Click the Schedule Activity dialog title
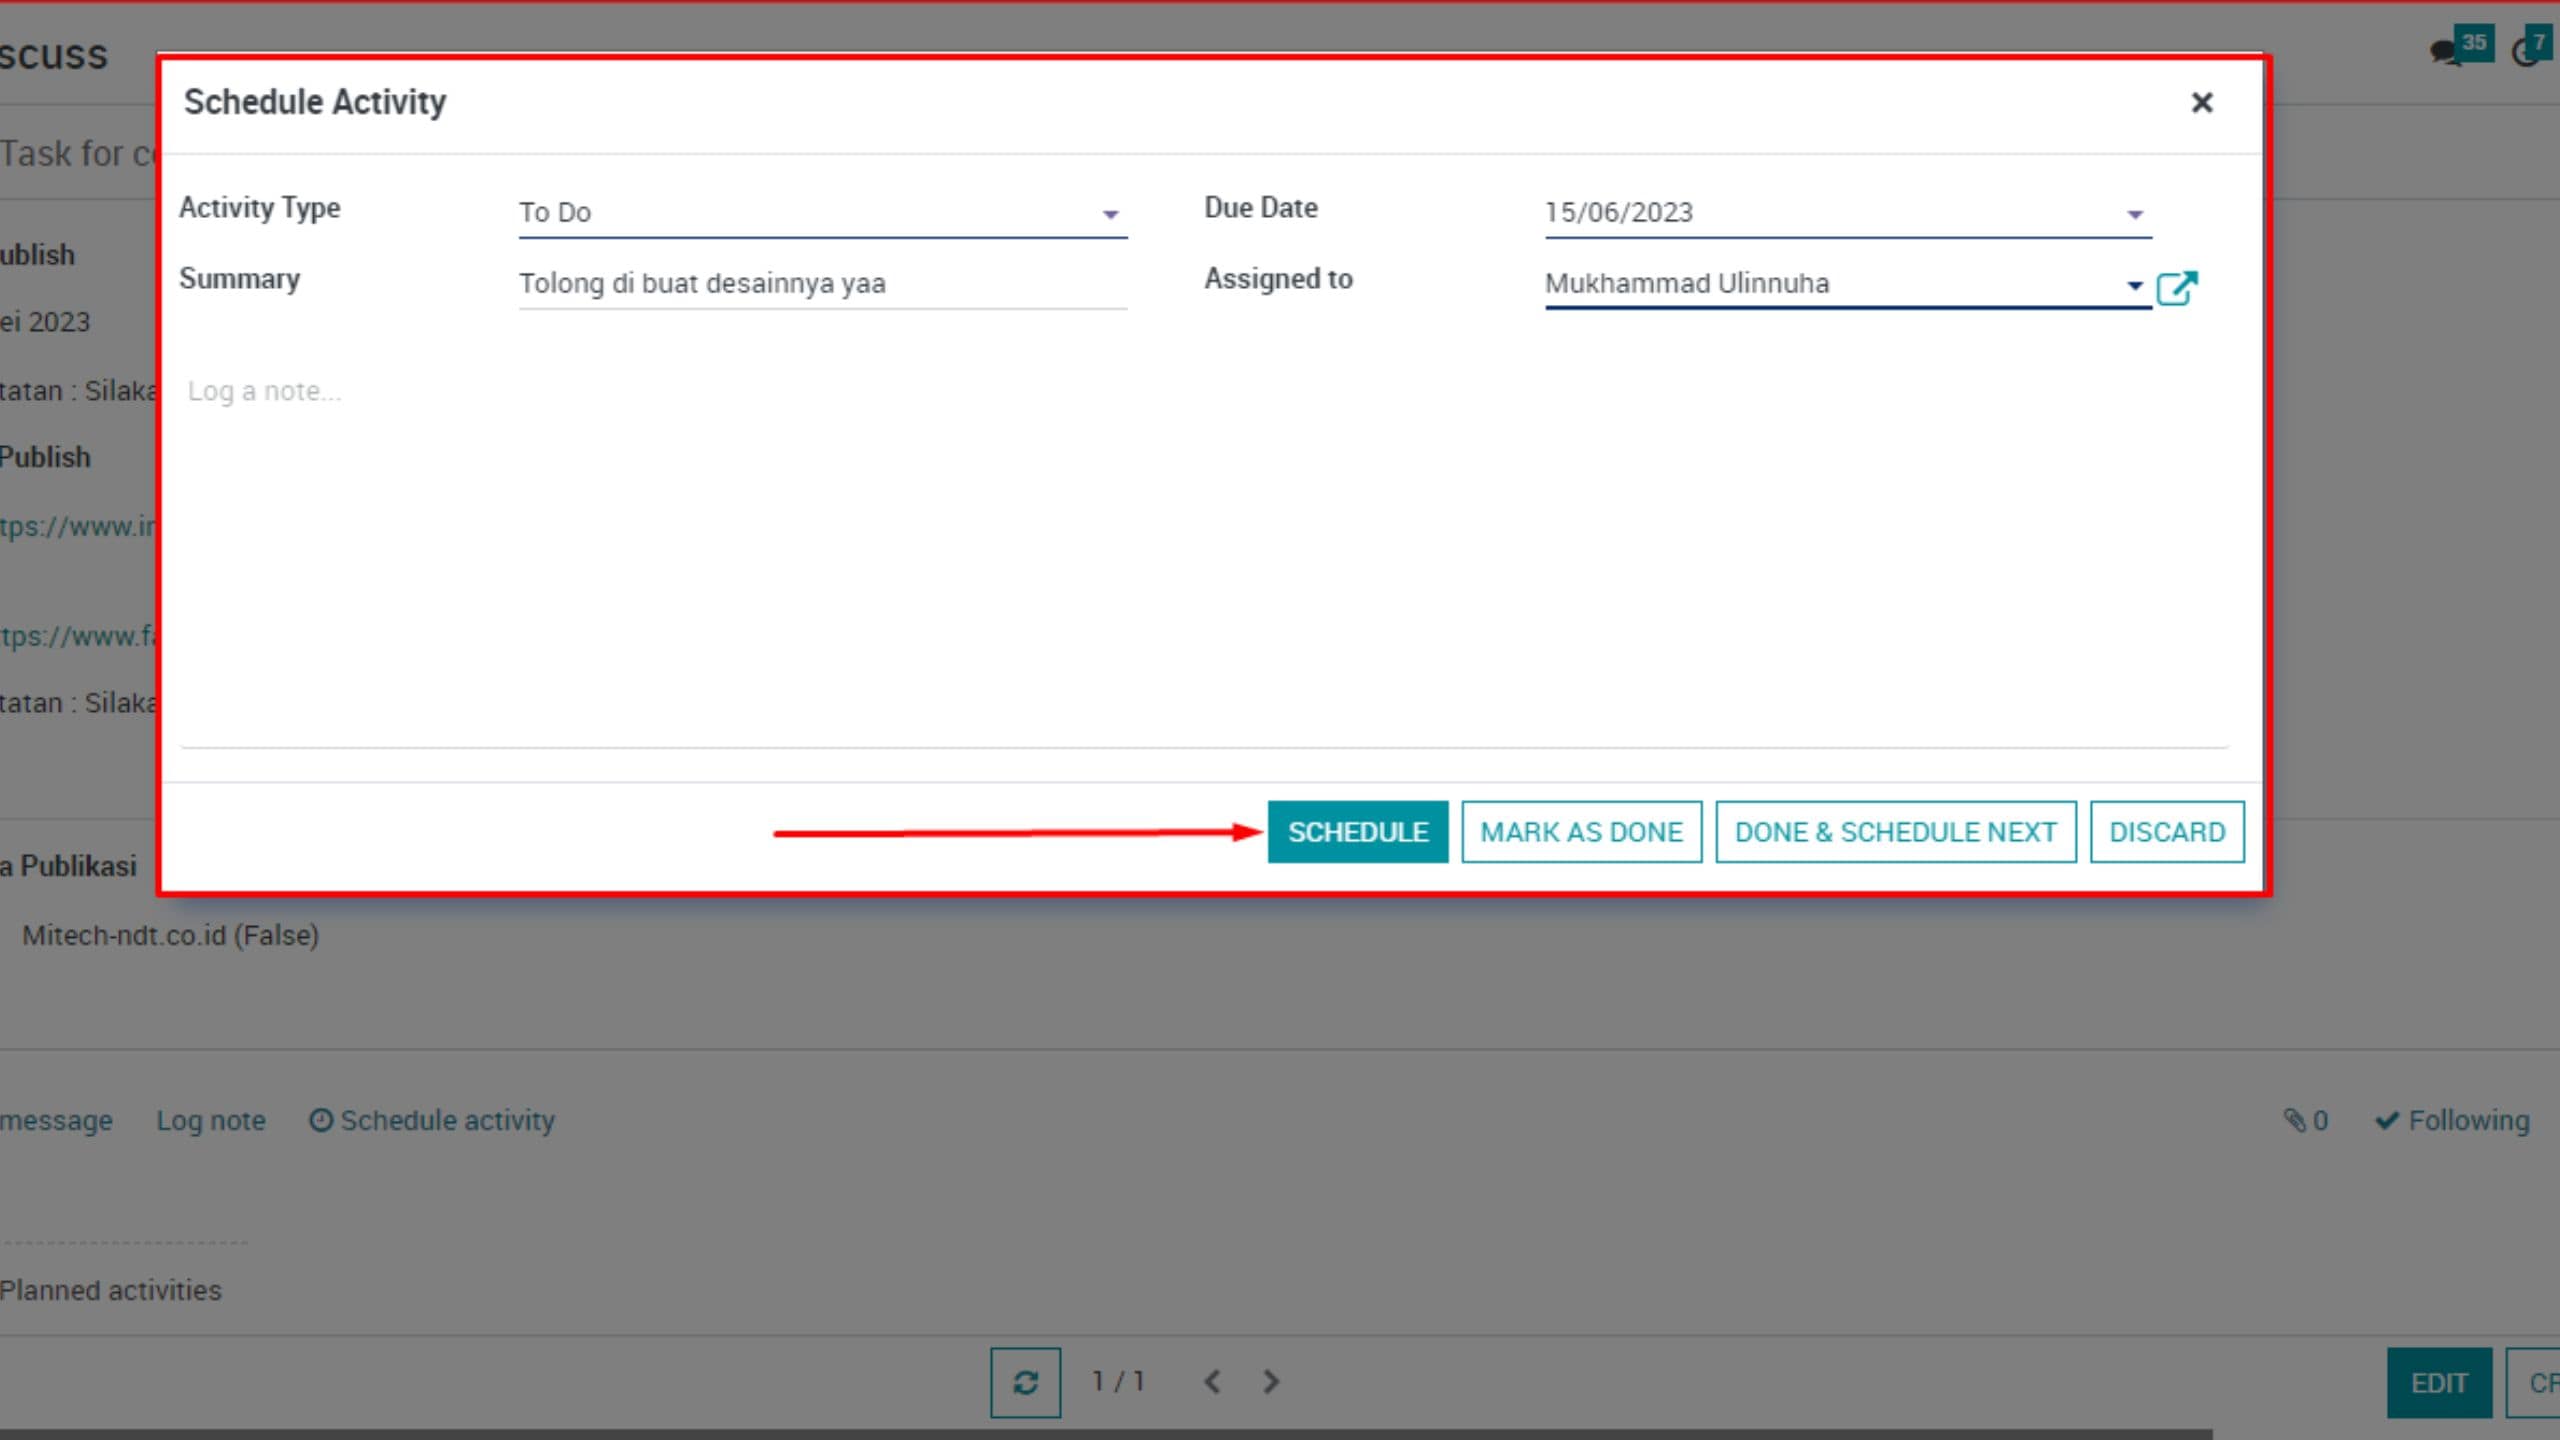 (x=315, y=102)
